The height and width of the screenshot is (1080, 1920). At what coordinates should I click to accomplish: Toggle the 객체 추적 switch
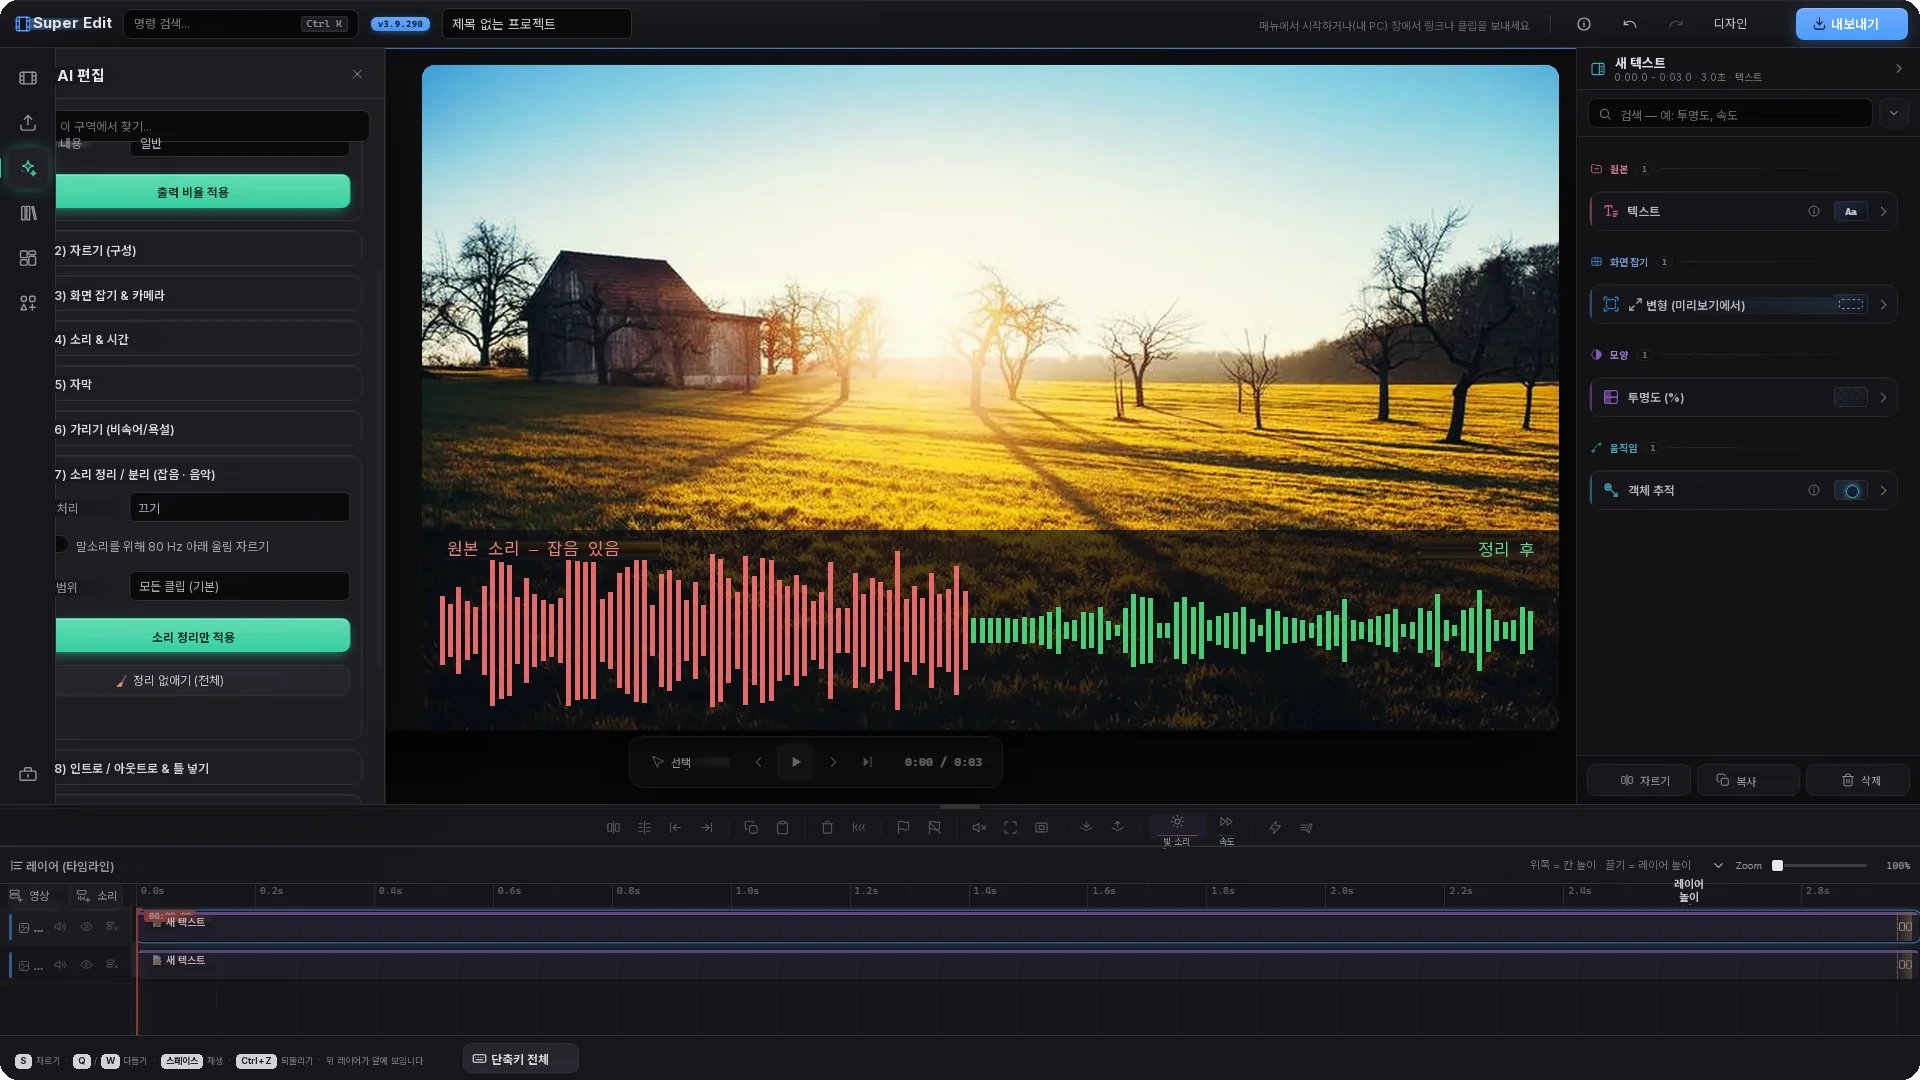pos(1851,491)
